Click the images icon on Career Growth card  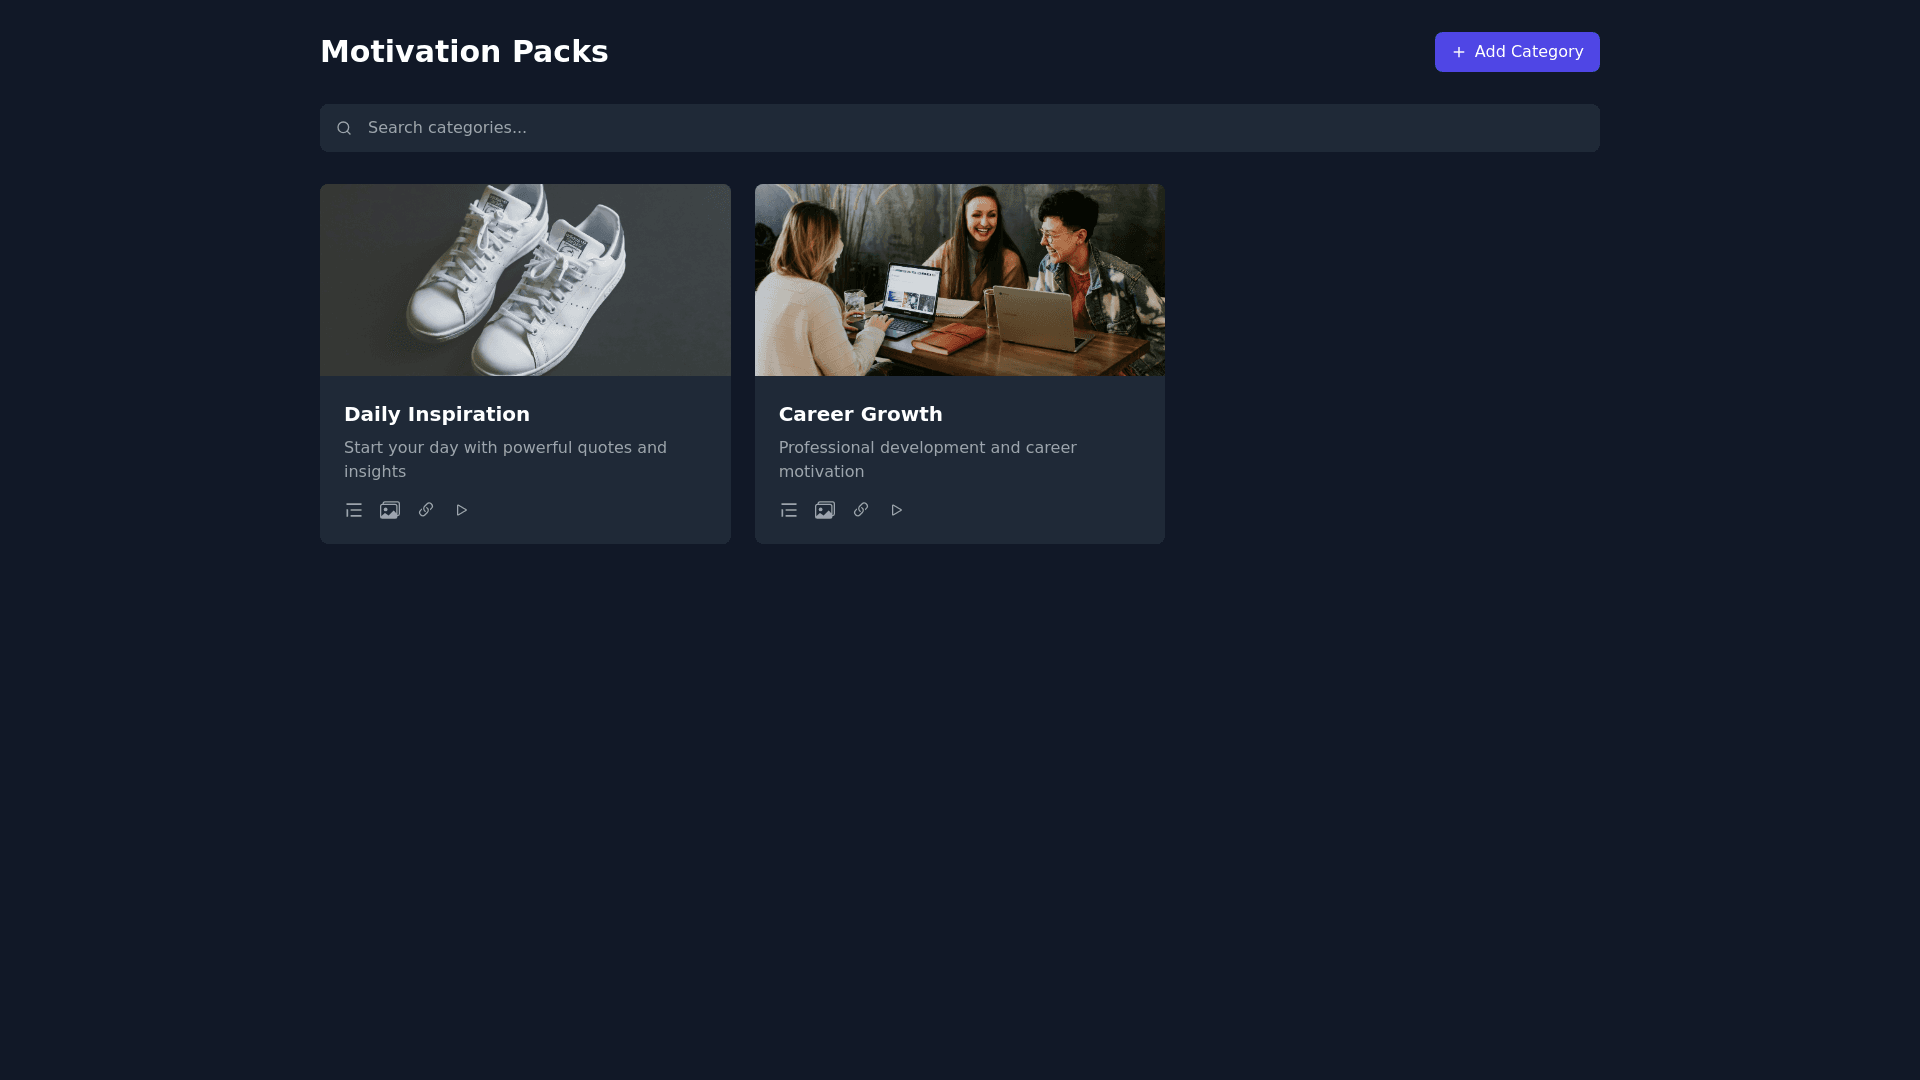tap(825, 510)
